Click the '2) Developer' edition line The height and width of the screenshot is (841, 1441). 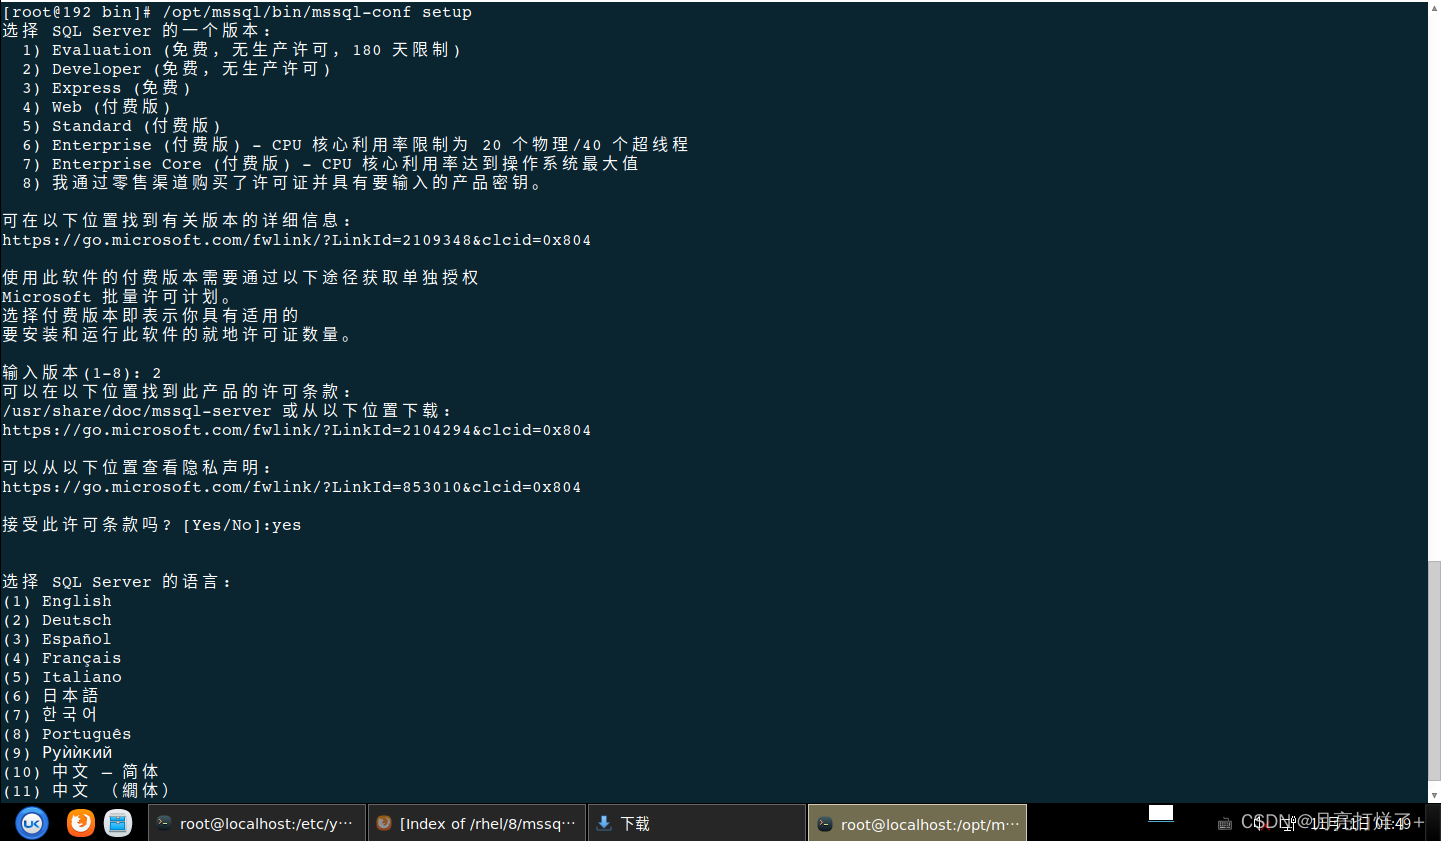coord(176,69)
